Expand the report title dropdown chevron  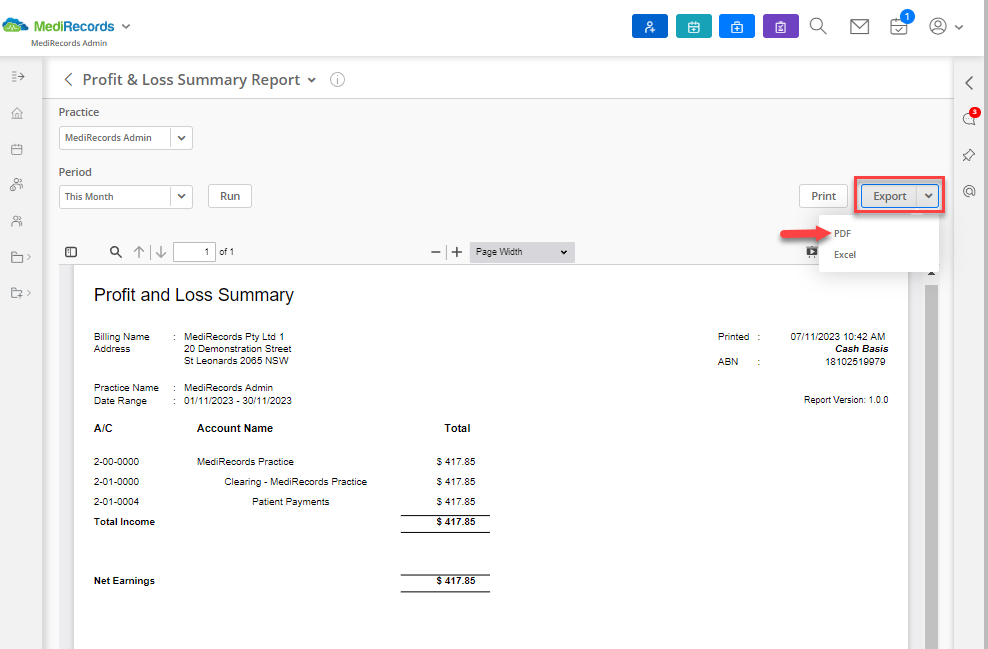point(311,81)
